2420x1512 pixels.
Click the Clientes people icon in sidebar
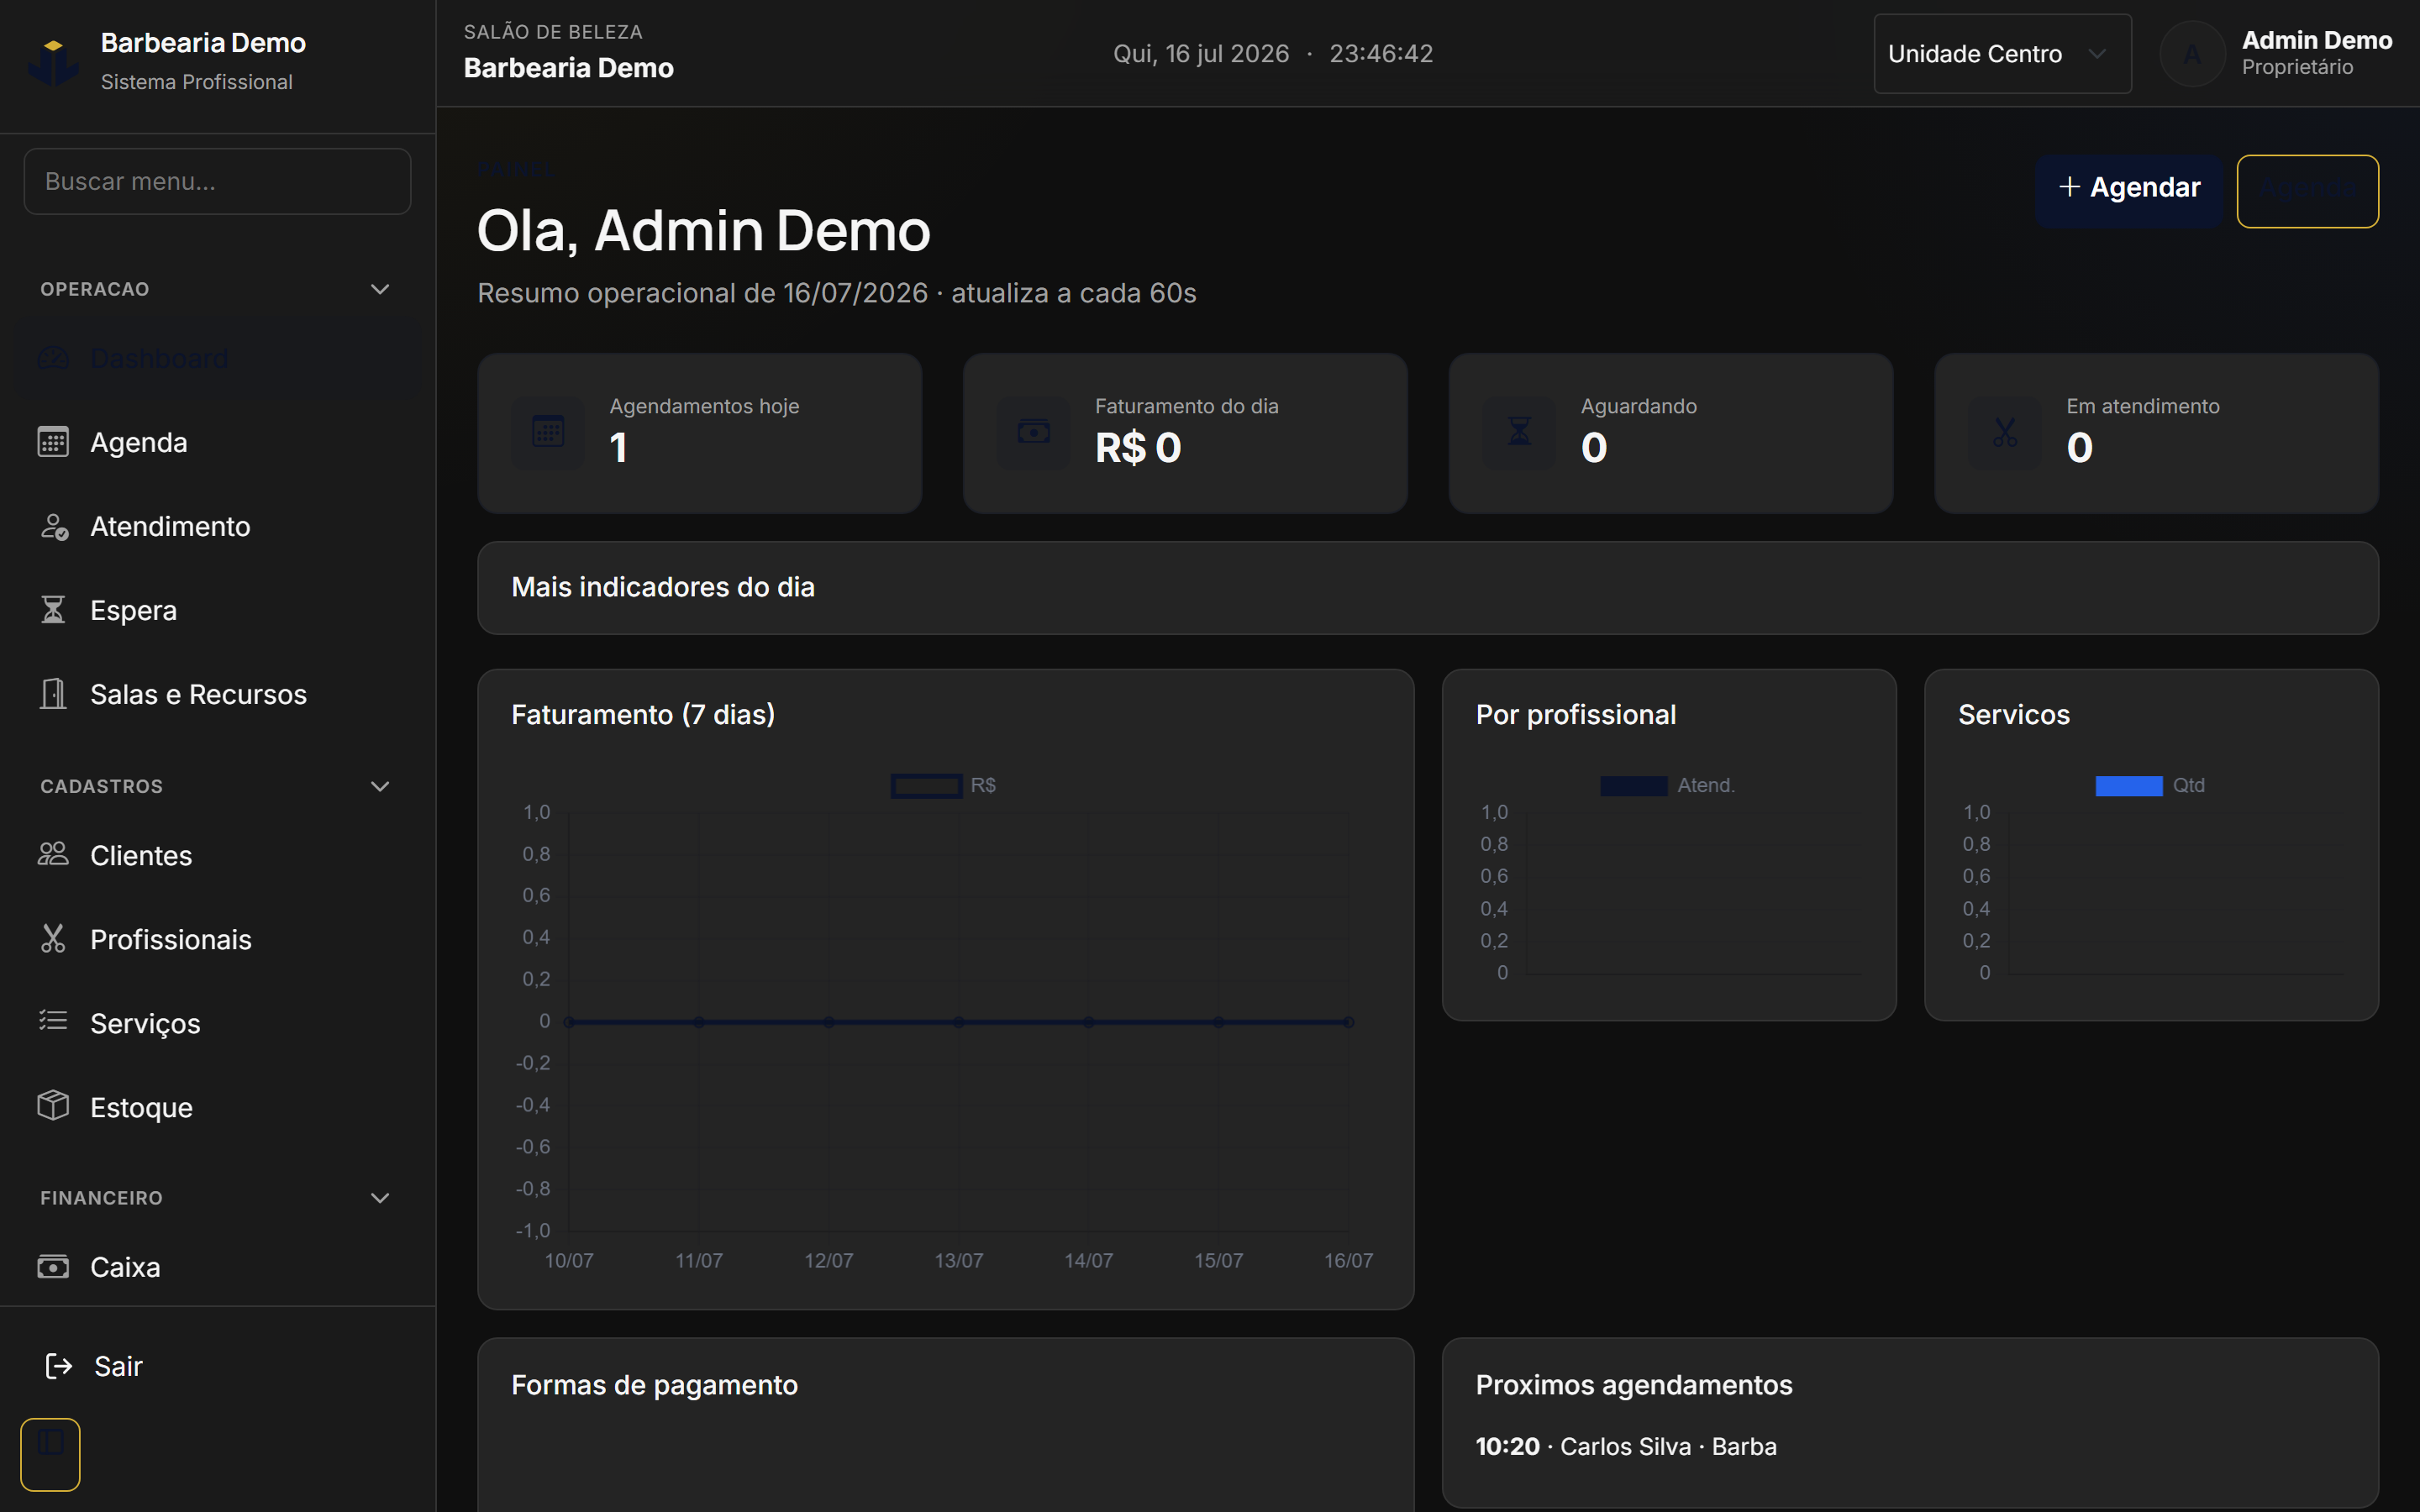pos(53,854)
